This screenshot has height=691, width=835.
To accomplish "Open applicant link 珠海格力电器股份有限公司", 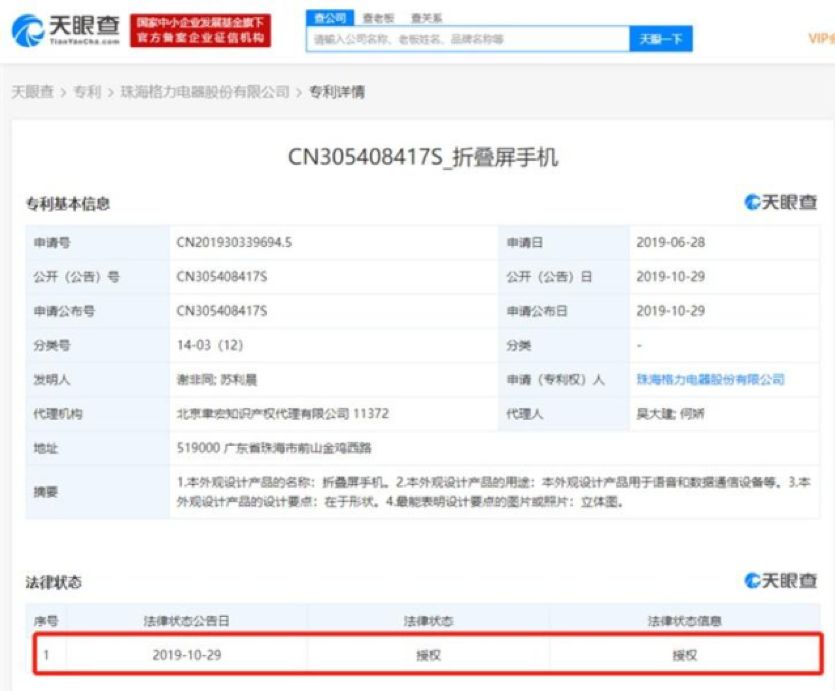I will [710, 379].
